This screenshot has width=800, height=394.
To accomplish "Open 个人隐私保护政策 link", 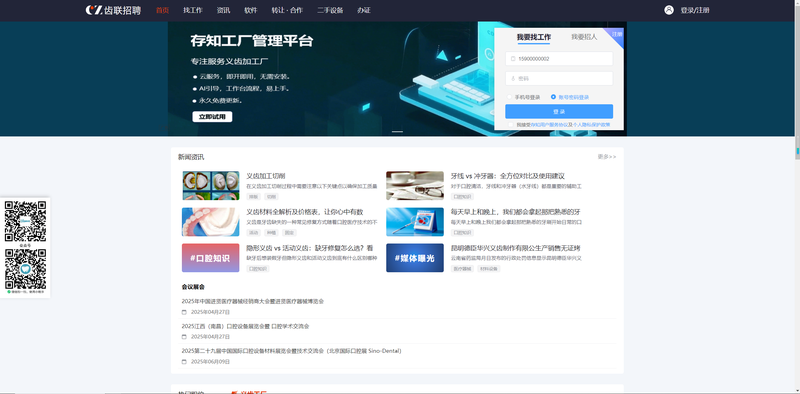I will [x=591, y=125].
